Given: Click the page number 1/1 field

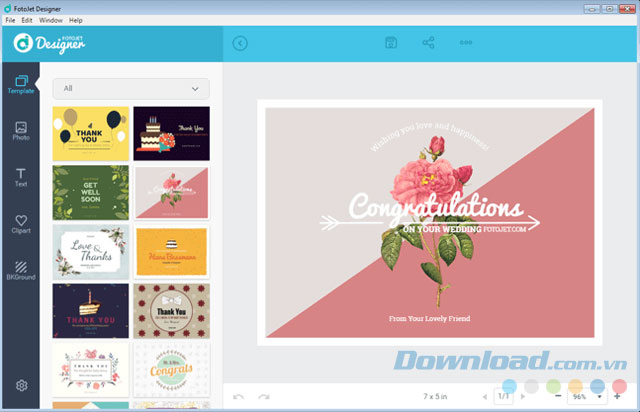Looking at the screenshot, I should [504, 396].
